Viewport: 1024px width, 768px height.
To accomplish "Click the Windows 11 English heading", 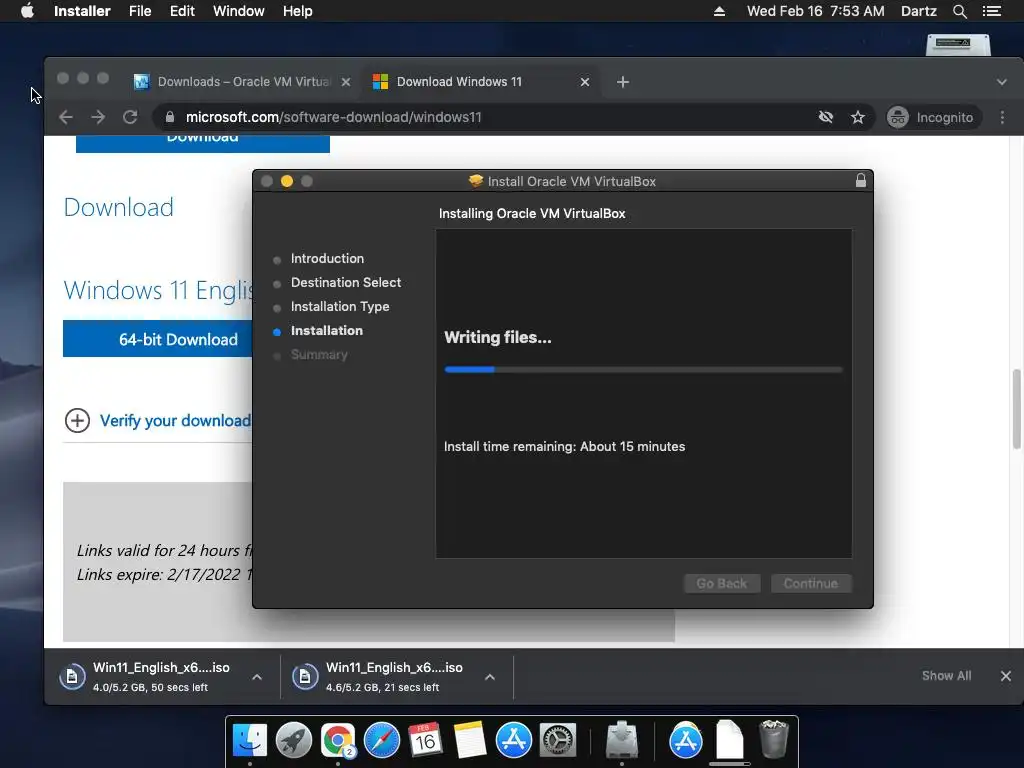I will click(158, 290).
